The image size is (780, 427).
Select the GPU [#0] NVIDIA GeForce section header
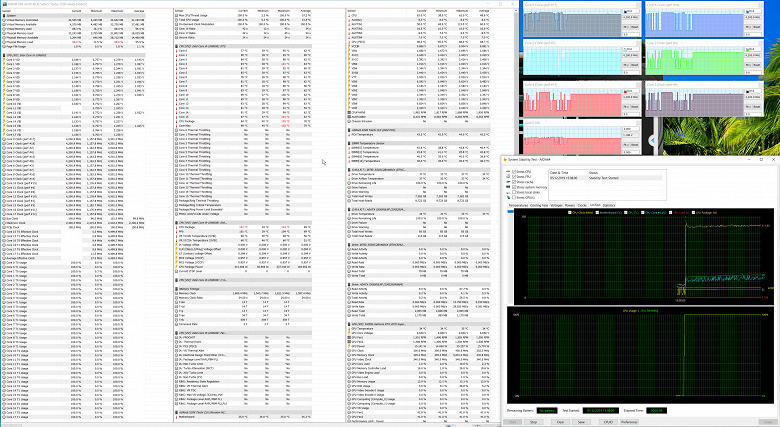(x=418, y=324)
